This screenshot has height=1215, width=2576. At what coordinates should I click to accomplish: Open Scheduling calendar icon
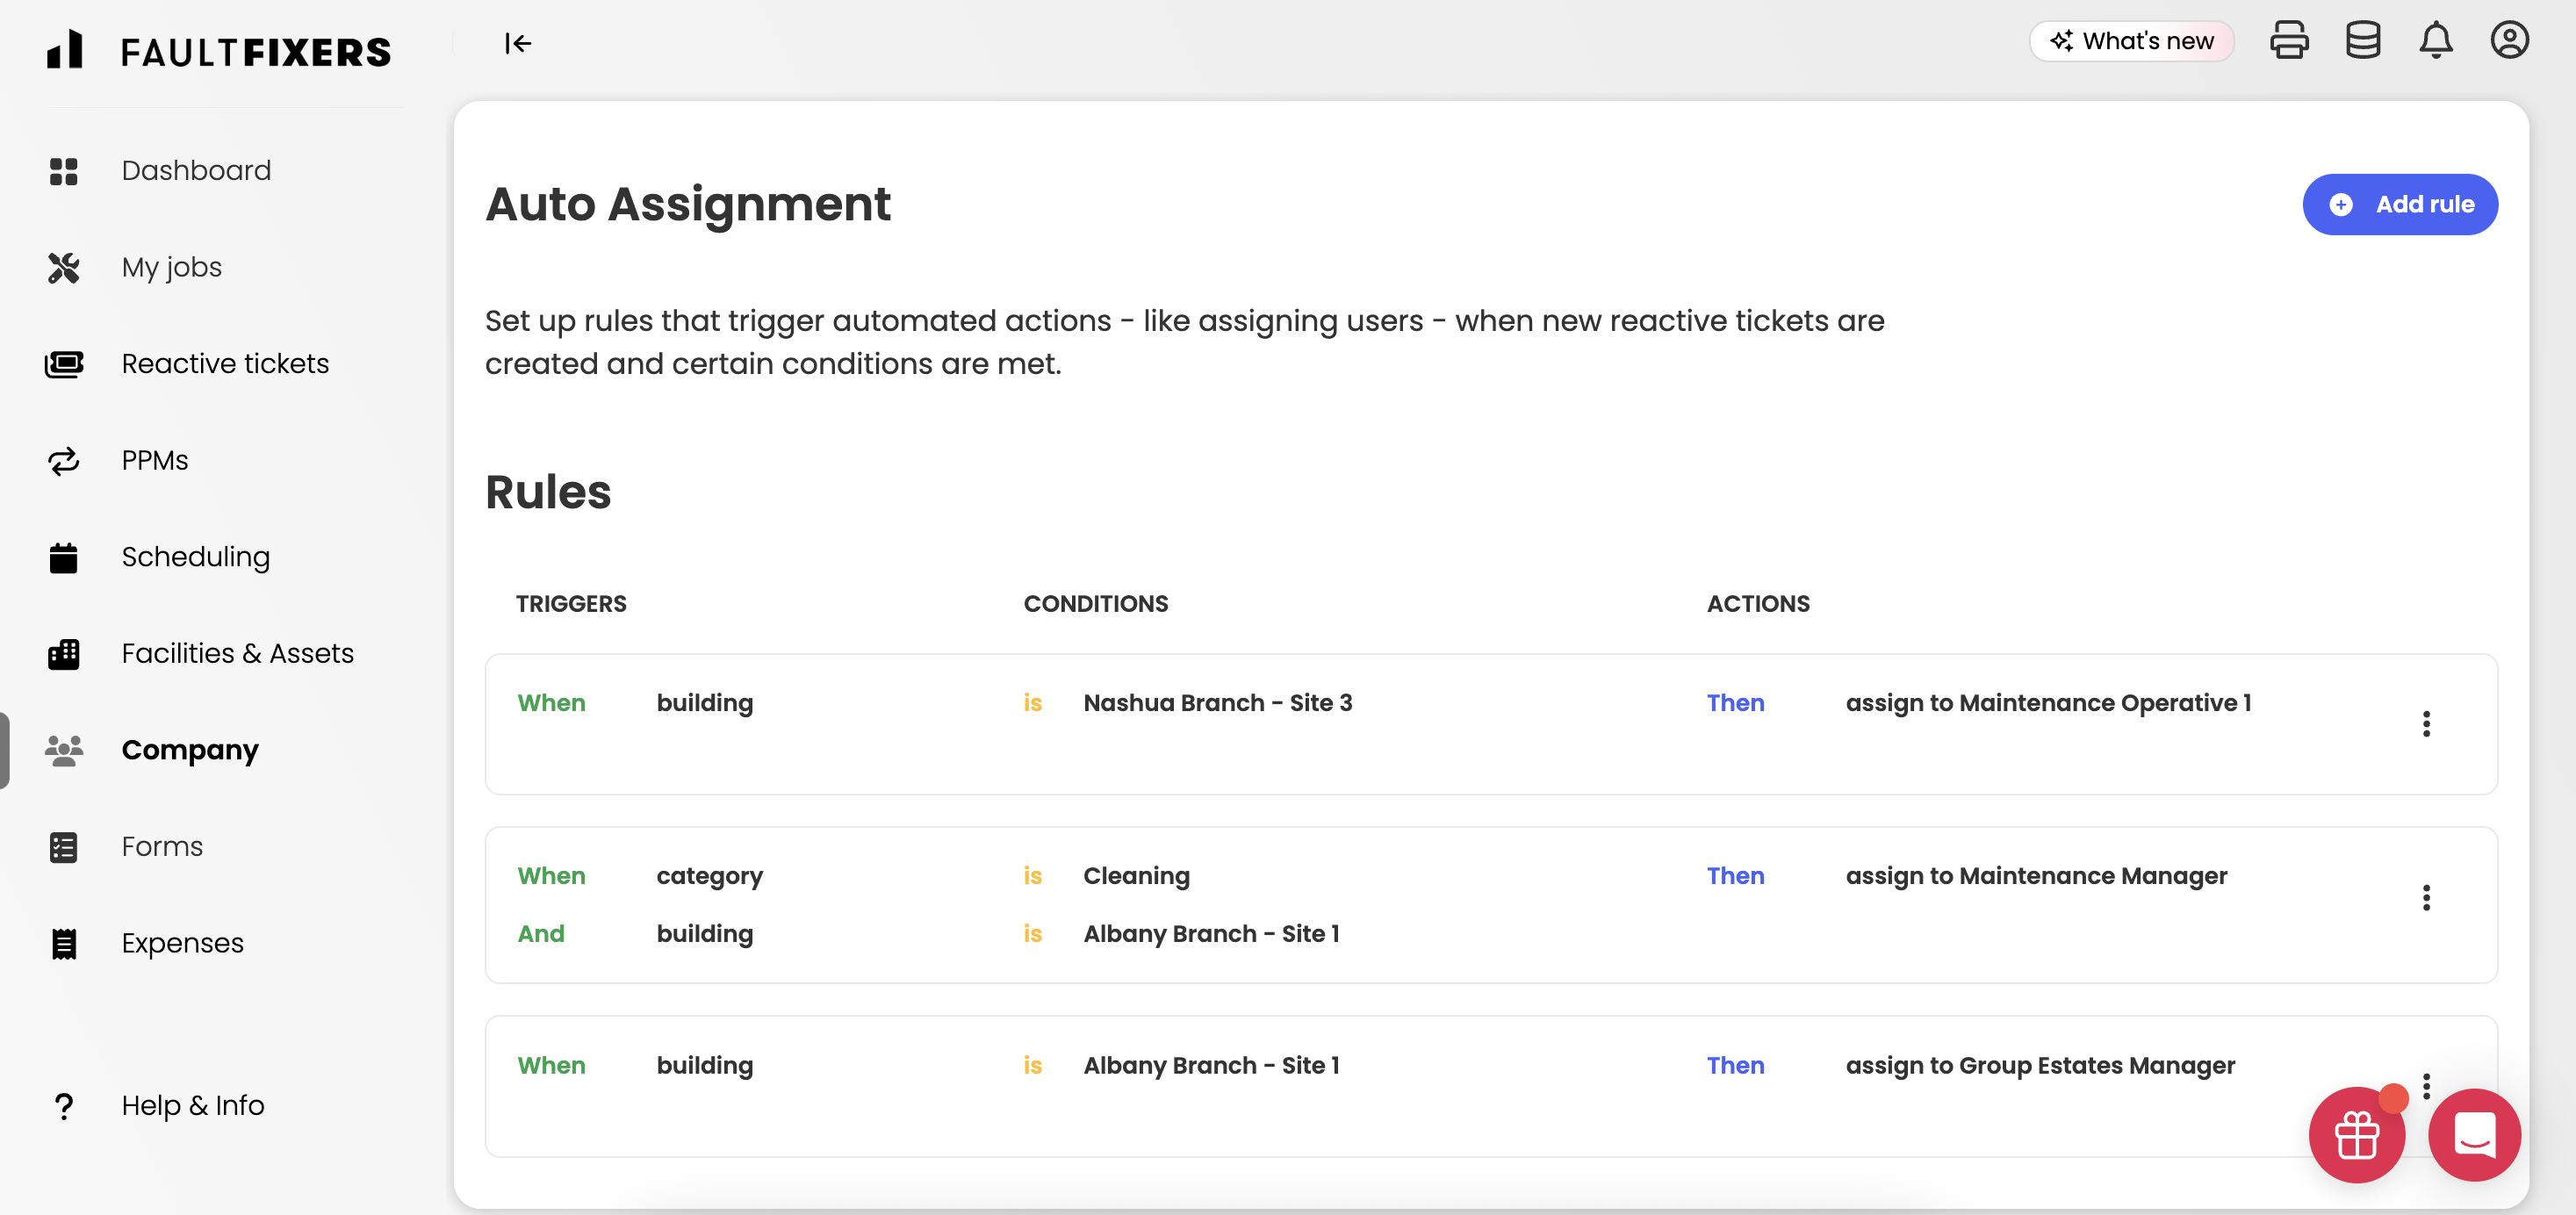pos(63,557)
